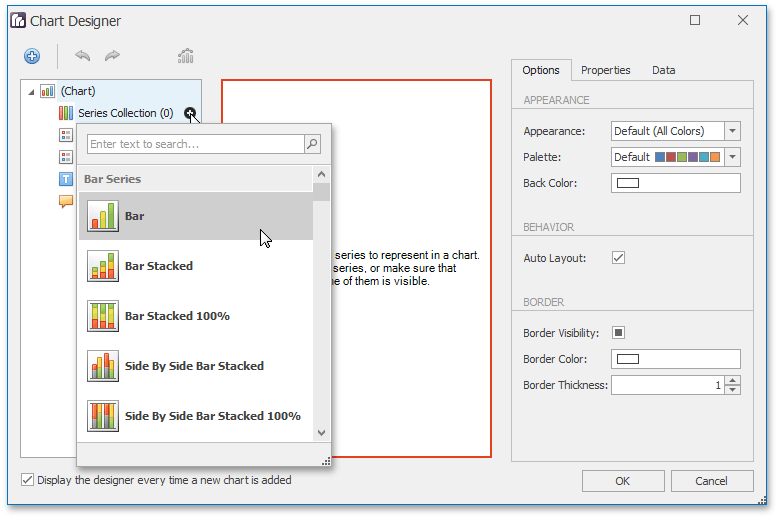Click the Back Color swatch
Screen dimensions: 780x520
coord(628,183)
